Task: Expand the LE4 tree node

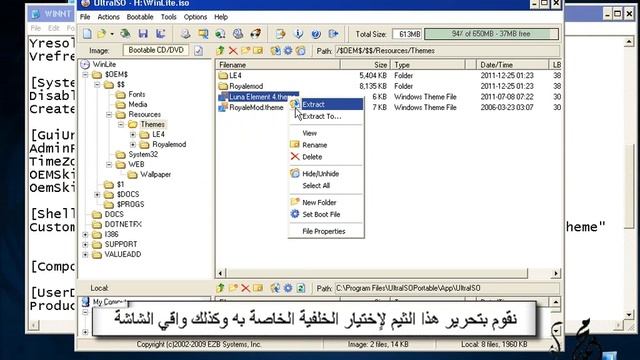Action: [133, 135]
